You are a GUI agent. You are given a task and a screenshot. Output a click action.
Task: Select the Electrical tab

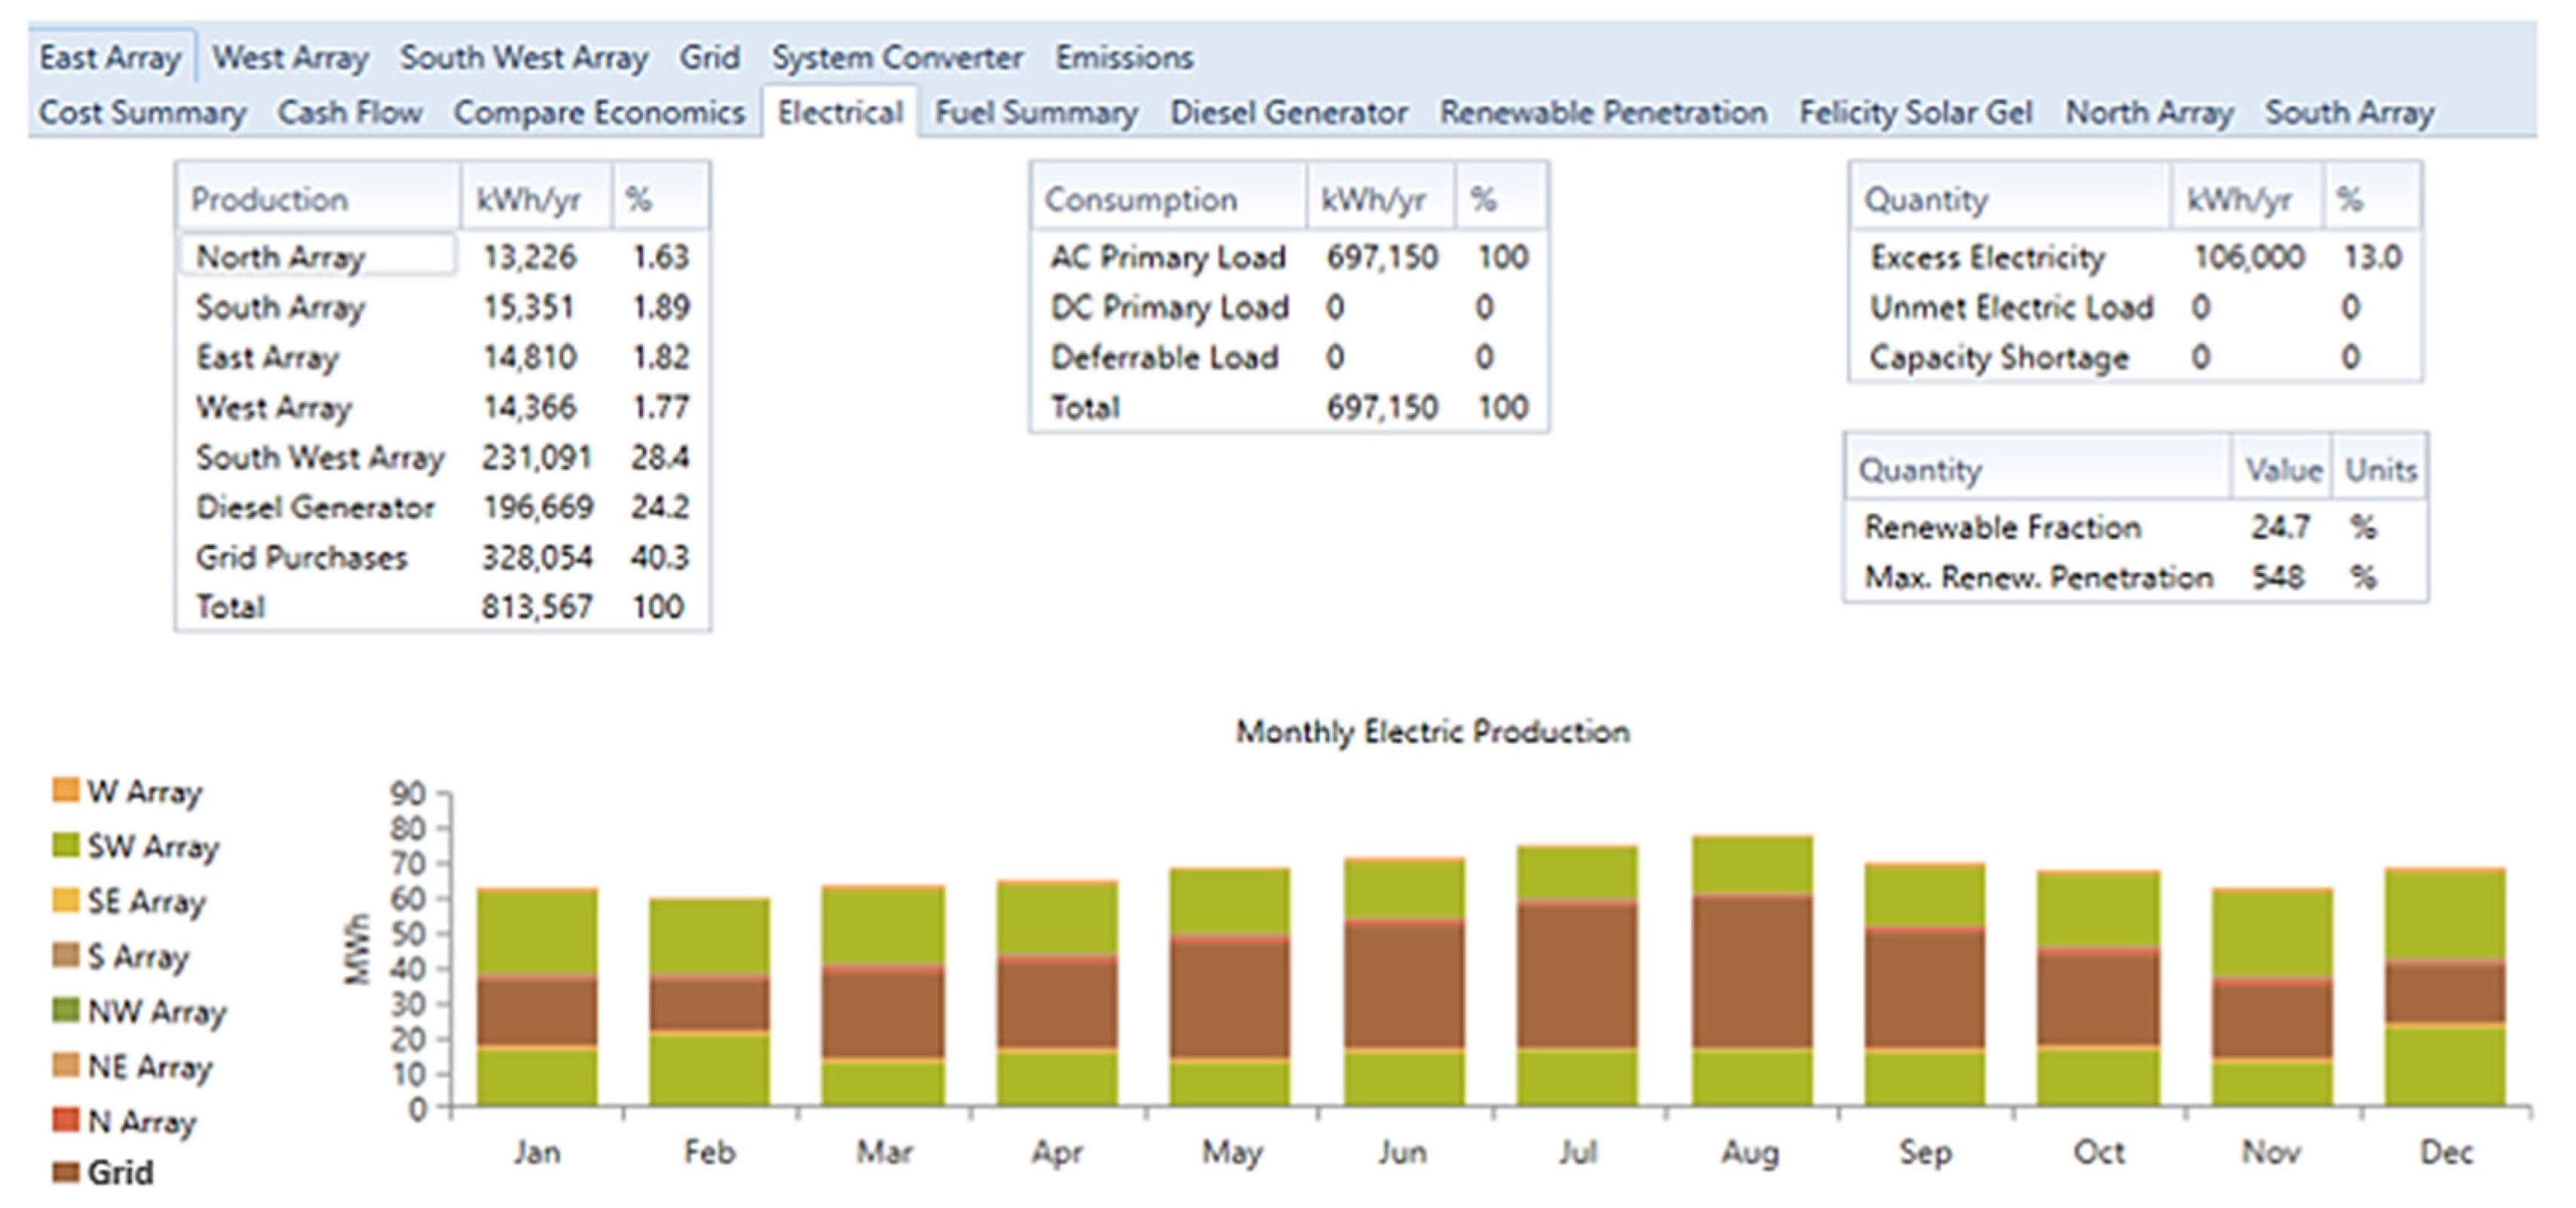coord(840,112)
